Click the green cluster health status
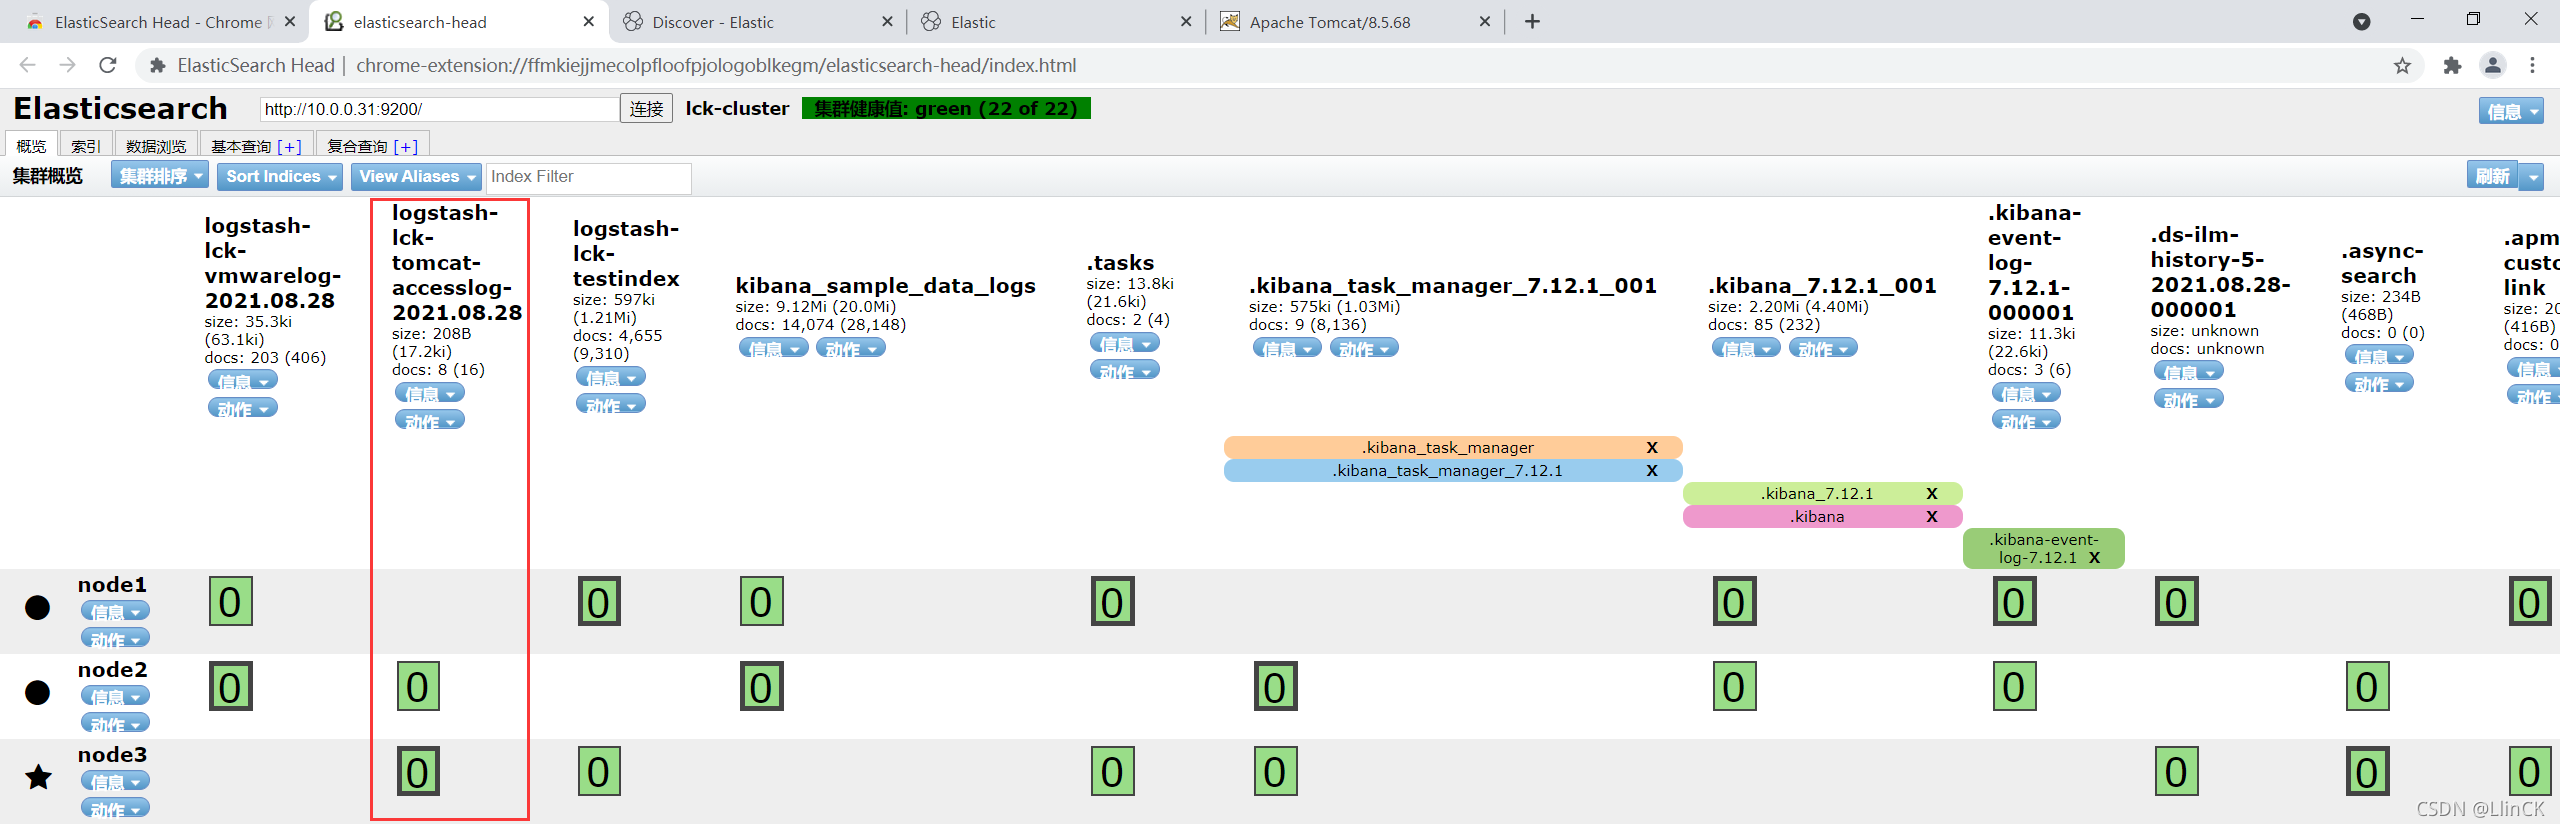Screen dimensions: 2560x827 pyautogui.click(x=946, y=108)
